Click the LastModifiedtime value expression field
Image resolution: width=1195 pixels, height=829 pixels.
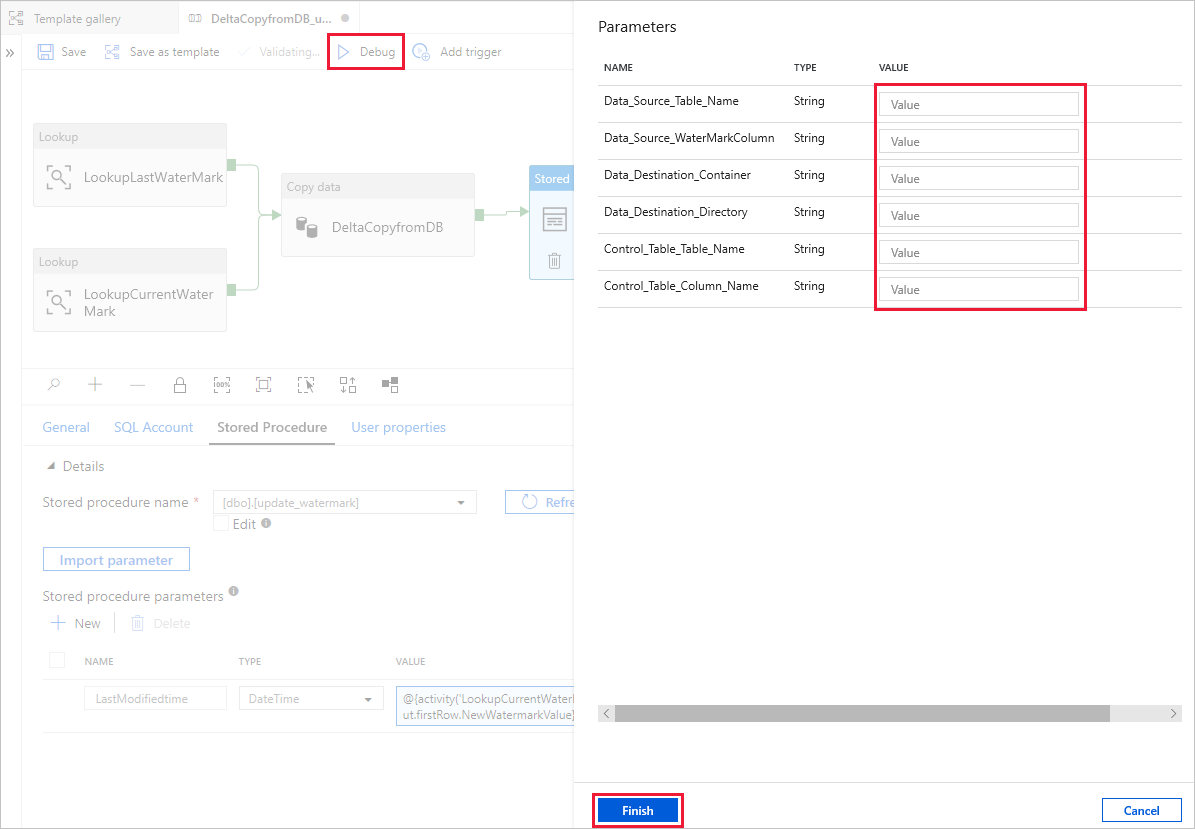485,706
